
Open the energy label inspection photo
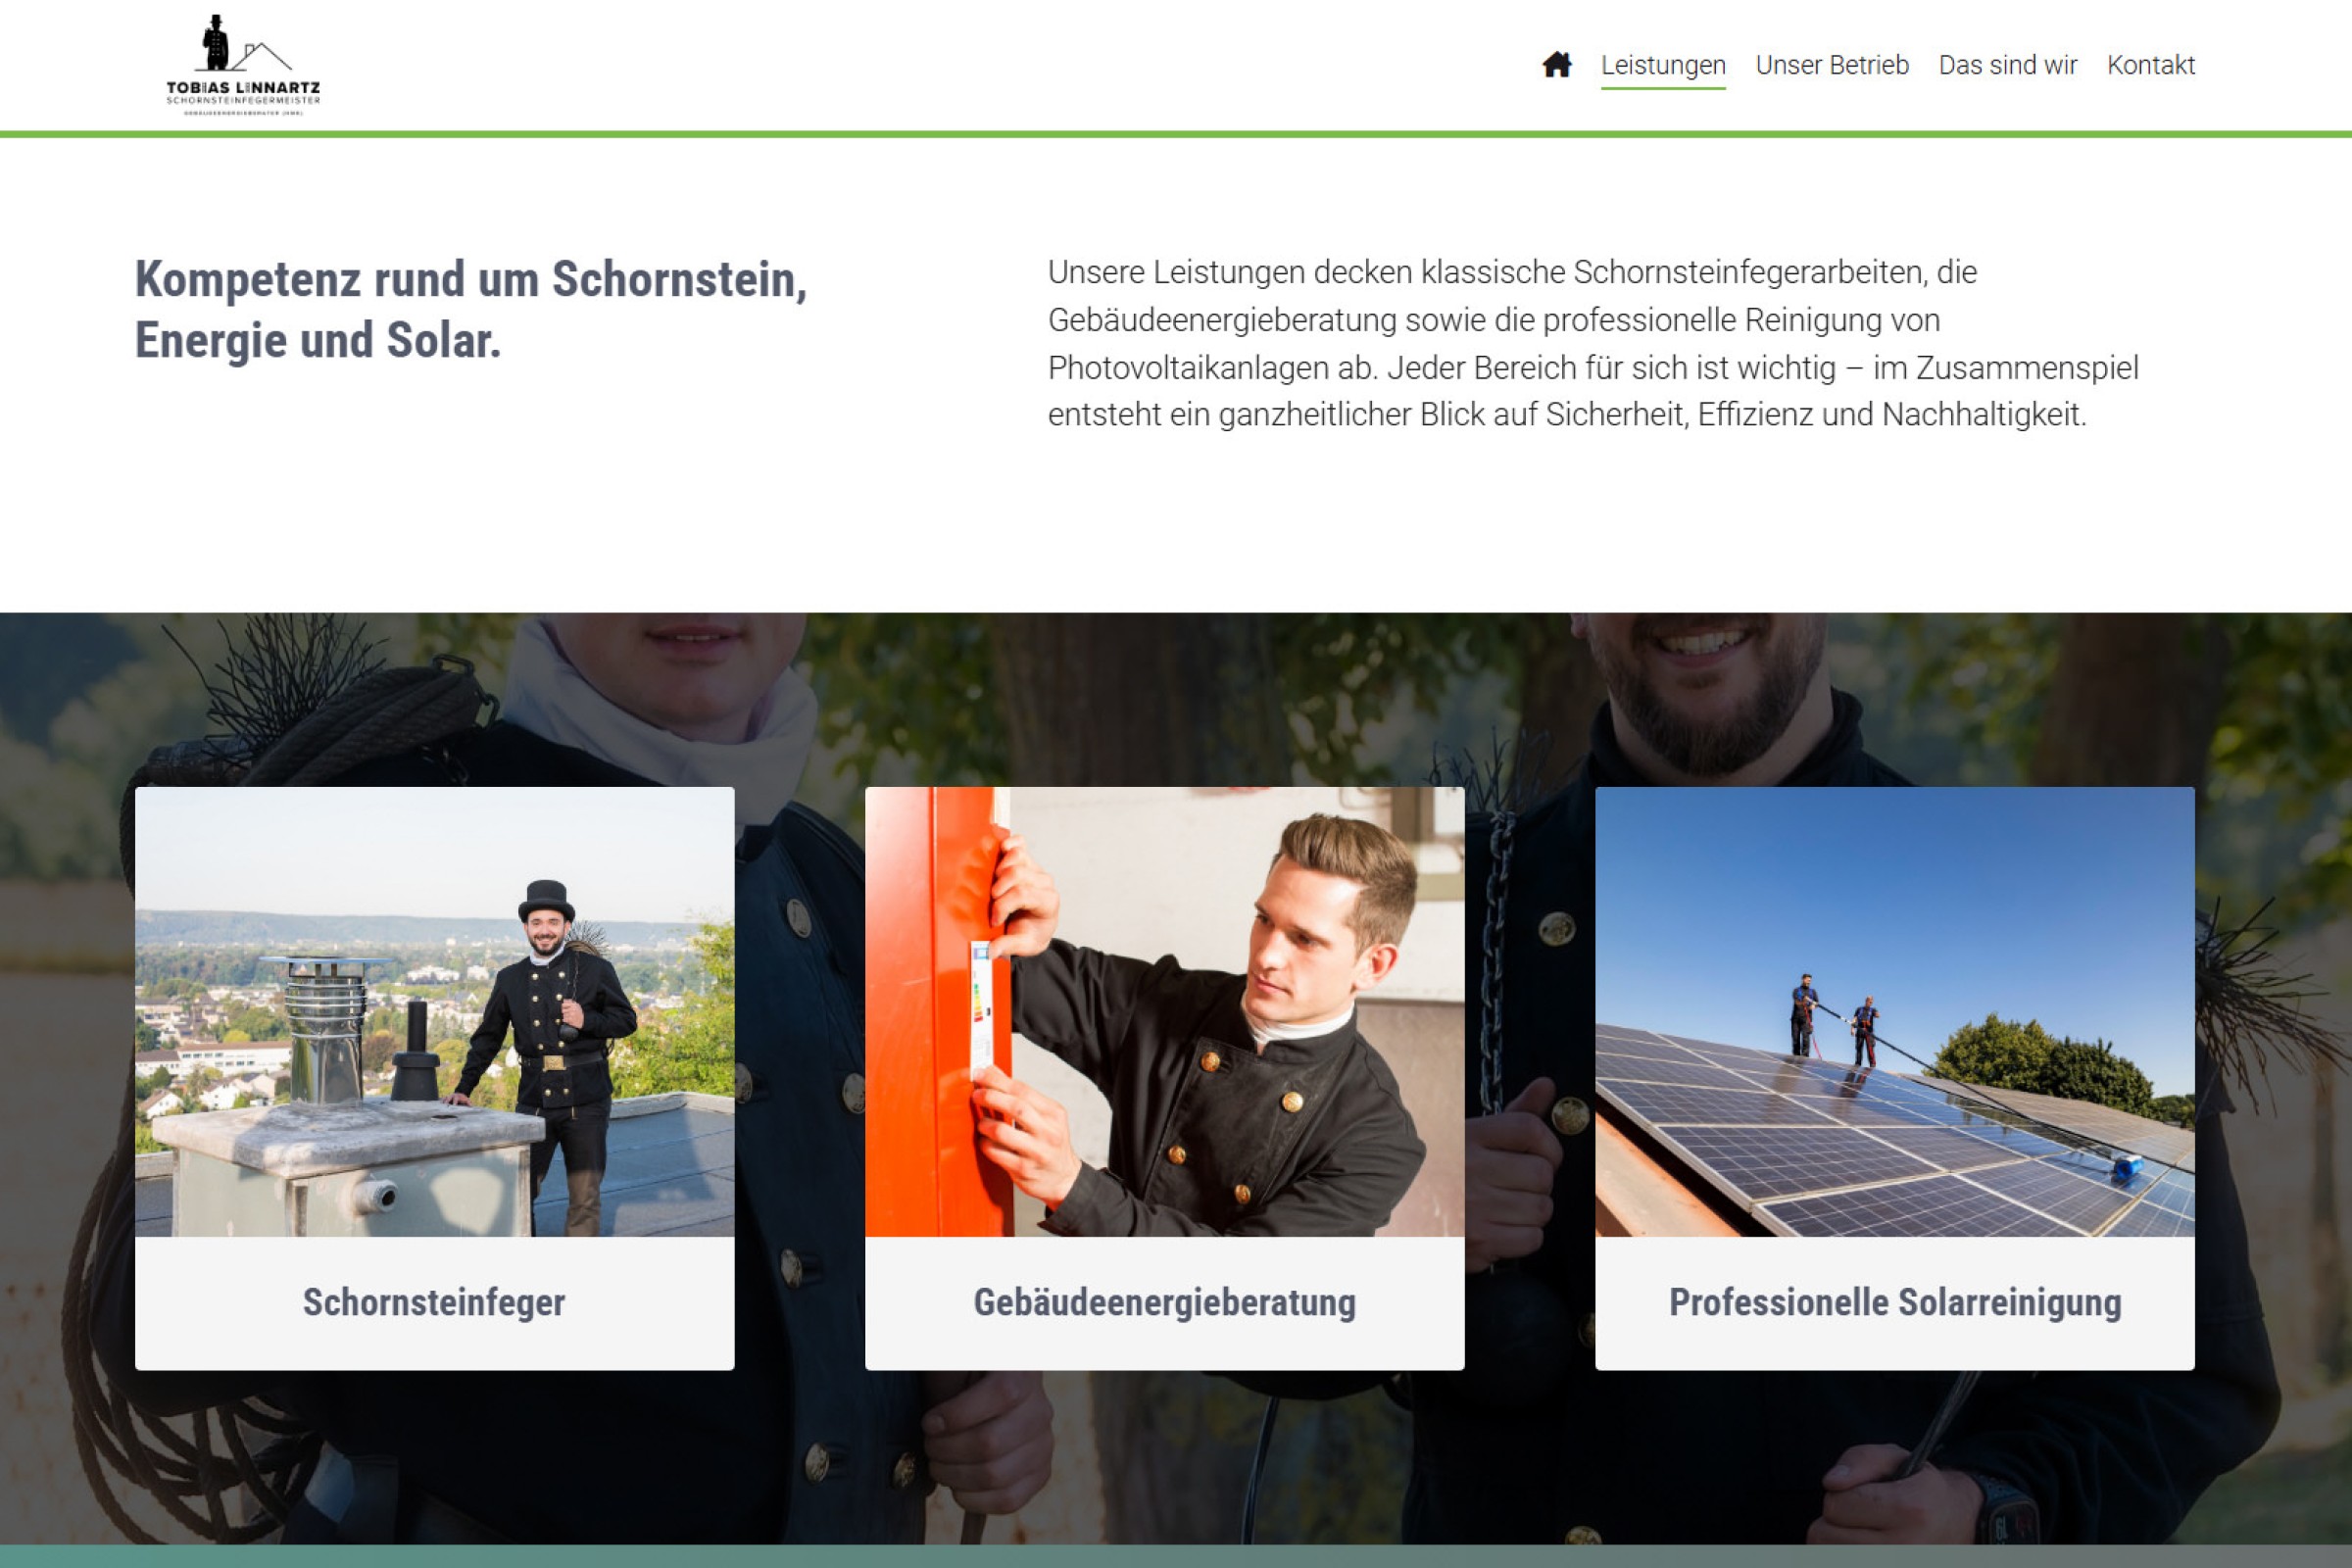coord(1164,1011)
